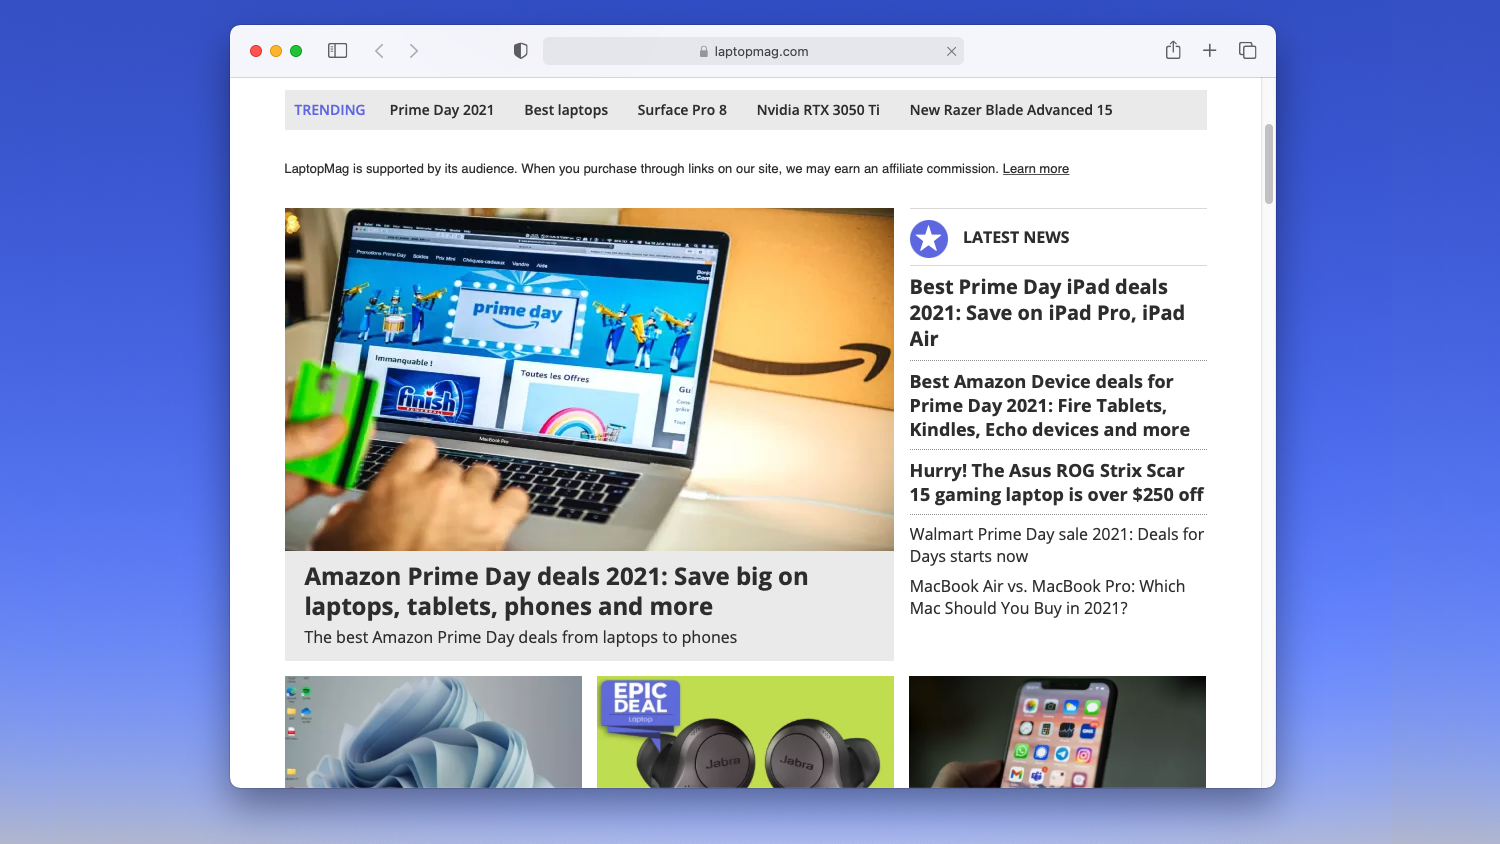
Task: Stop loading with the X in address bar
Action: [951, 51]
